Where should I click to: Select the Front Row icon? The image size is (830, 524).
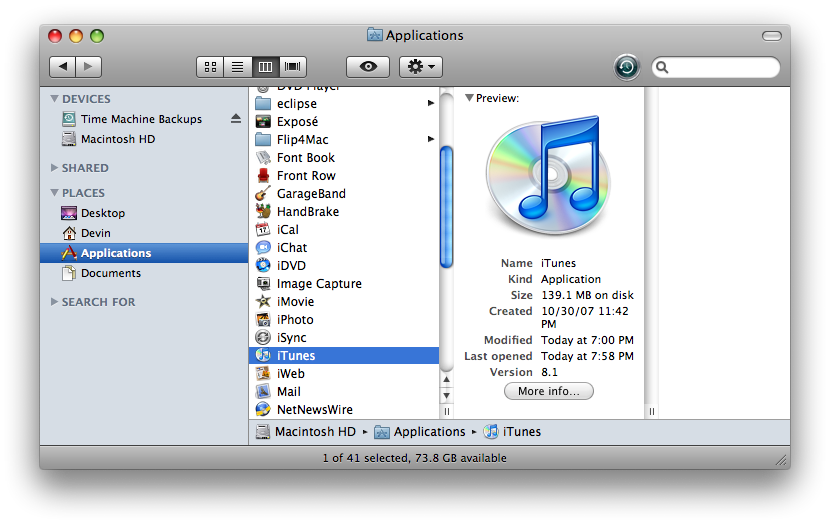(x=263, y=175)
